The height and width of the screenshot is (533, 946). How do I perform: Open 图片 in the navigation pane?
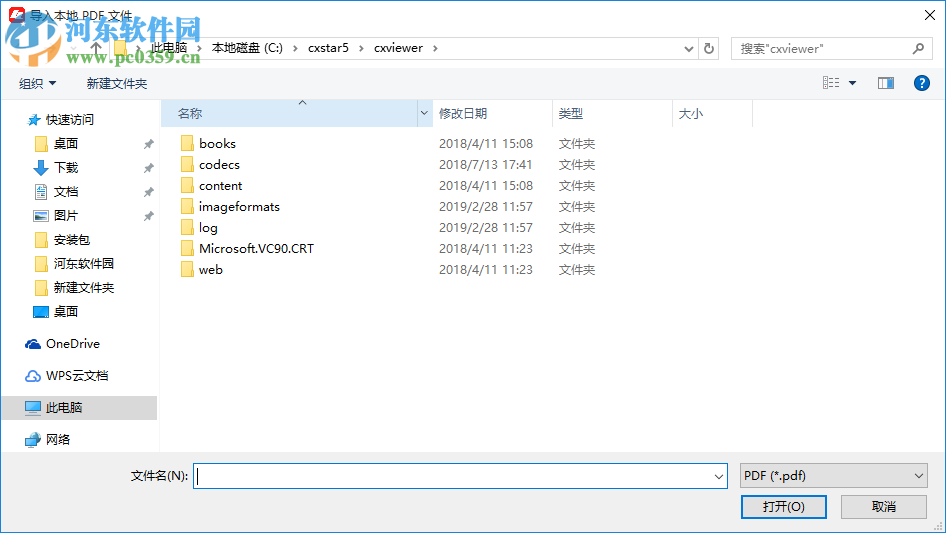(x=65, y=215)
